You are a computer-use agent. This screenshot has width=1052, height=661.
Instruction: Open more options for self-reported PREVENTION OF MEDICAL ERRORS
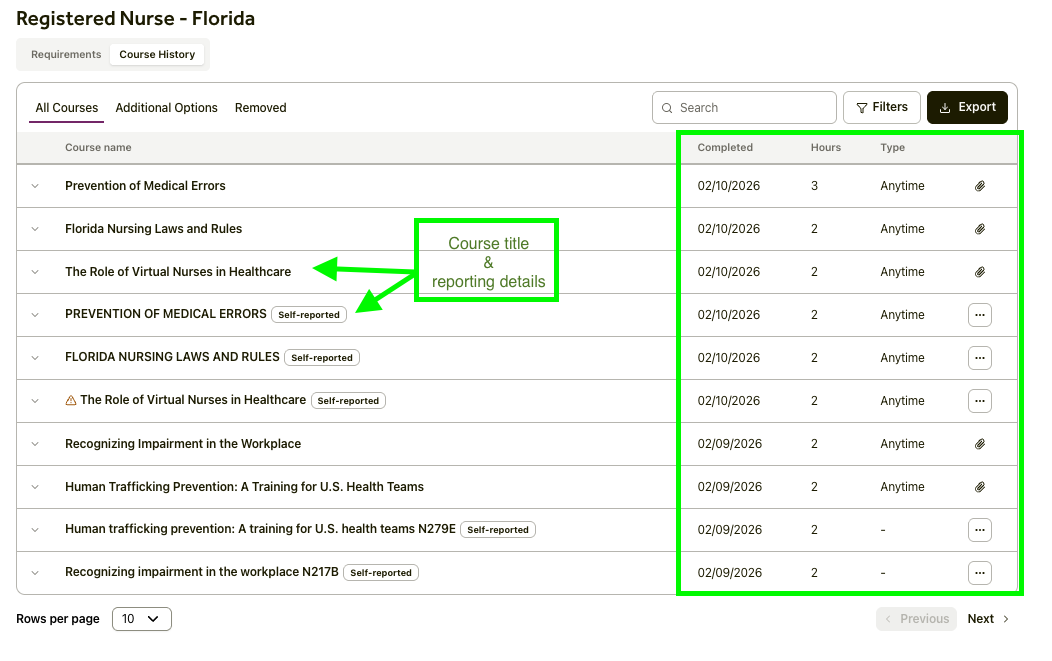(x=980, y=315)
